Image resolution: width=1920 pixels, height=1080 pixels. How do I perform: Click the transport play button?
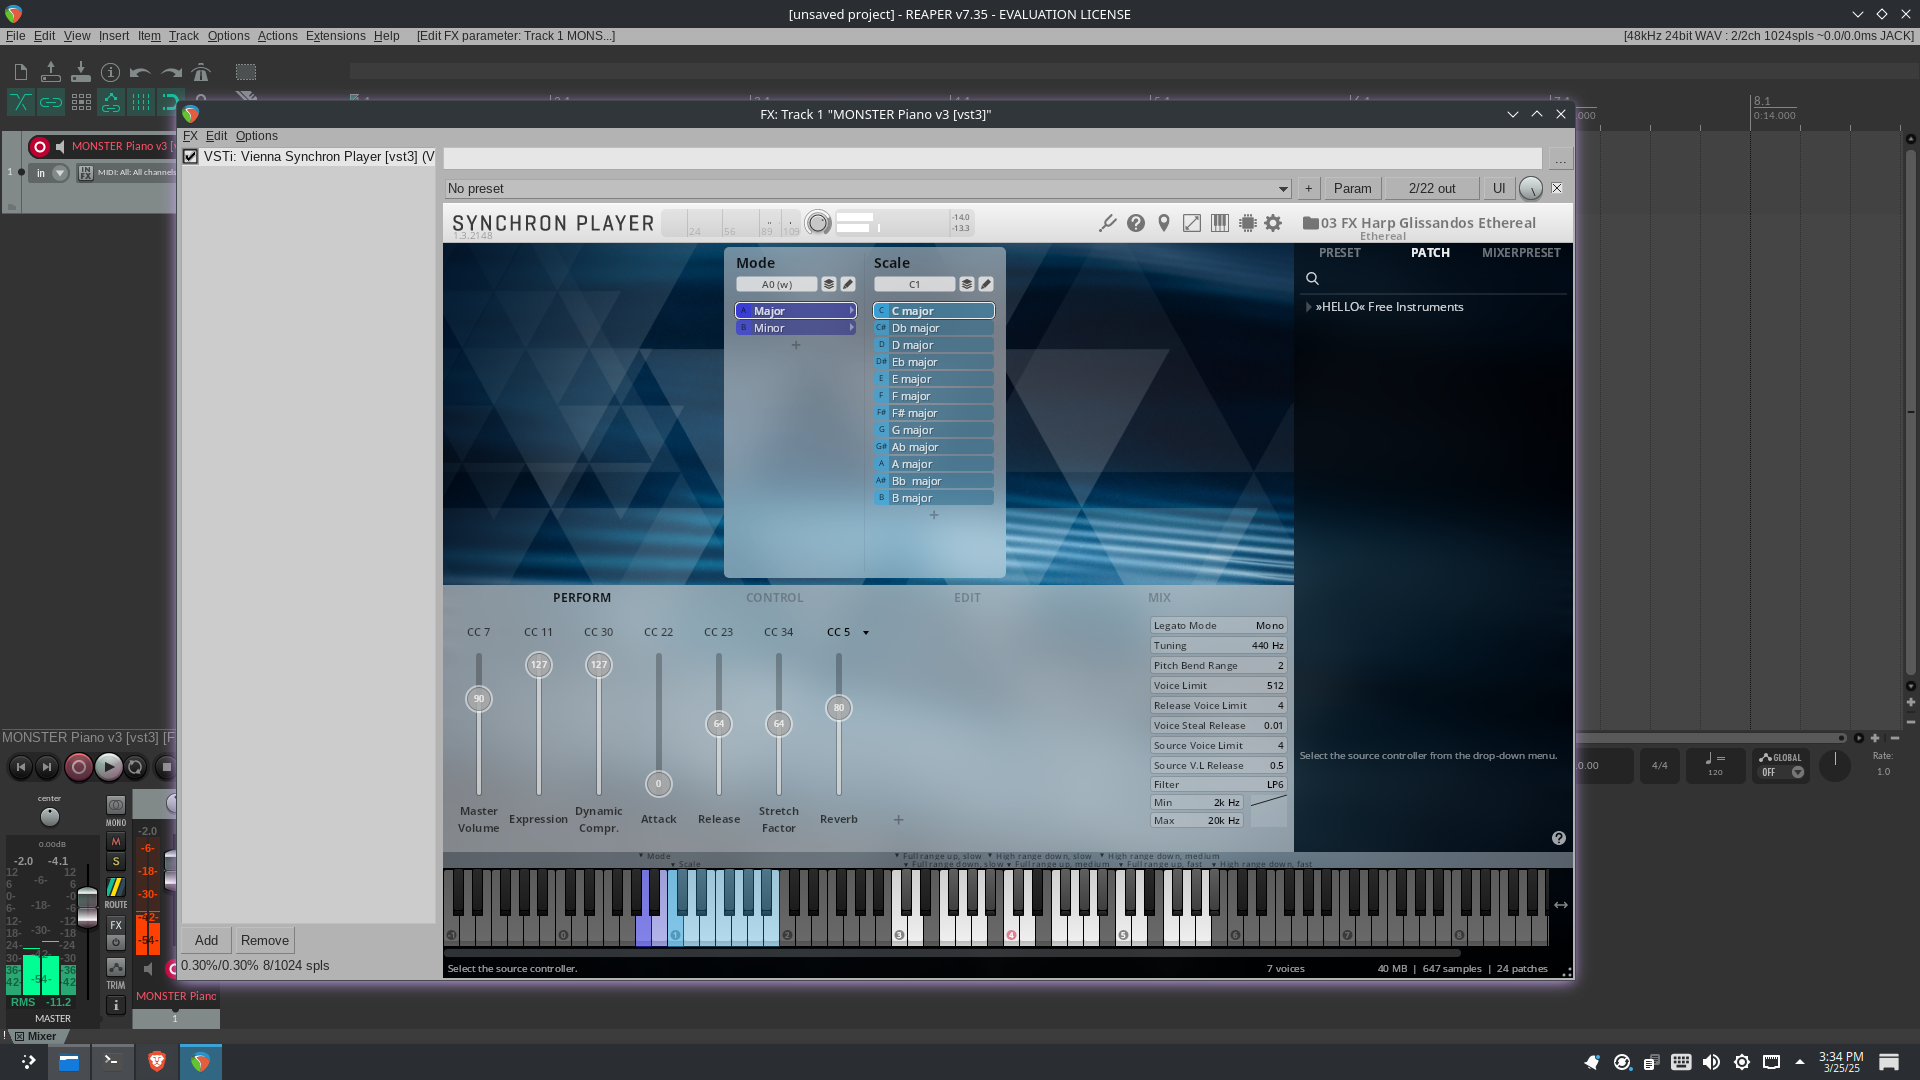[108, 767]
